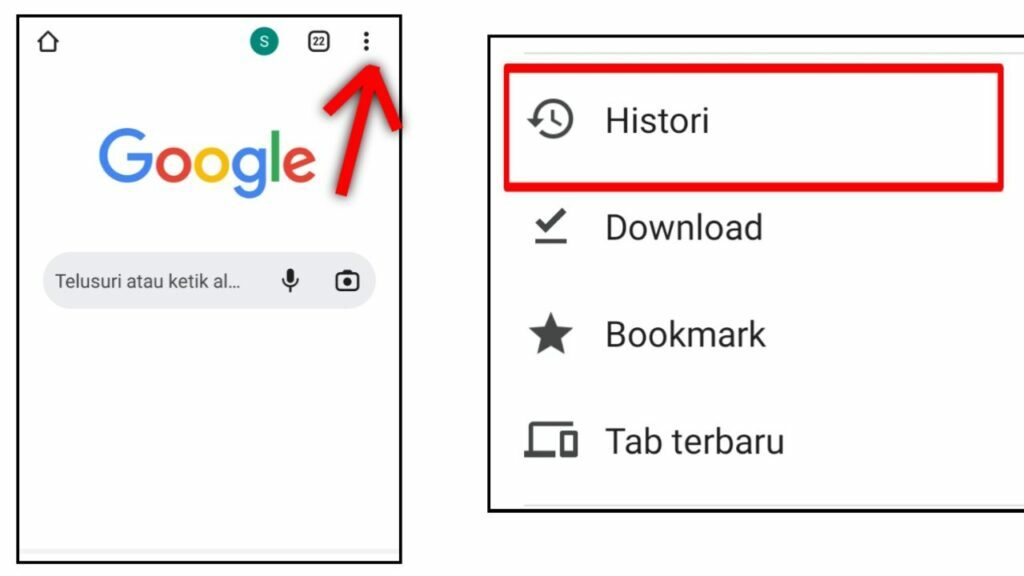Open the three-dot Chrome menu
This screenshot has height=576, width=1024.
(366, 42)
